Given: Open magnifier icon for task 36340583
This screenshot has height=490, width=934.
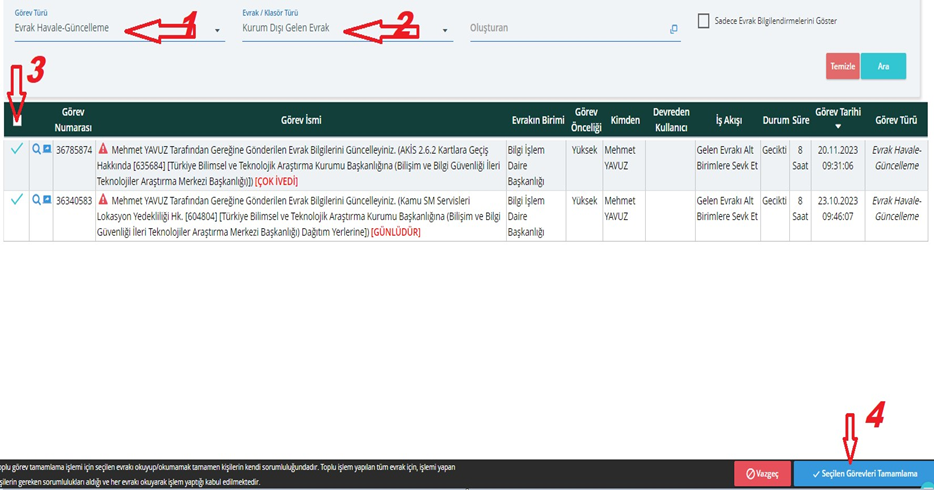Looking at the screenshot, I should (36, 200).
